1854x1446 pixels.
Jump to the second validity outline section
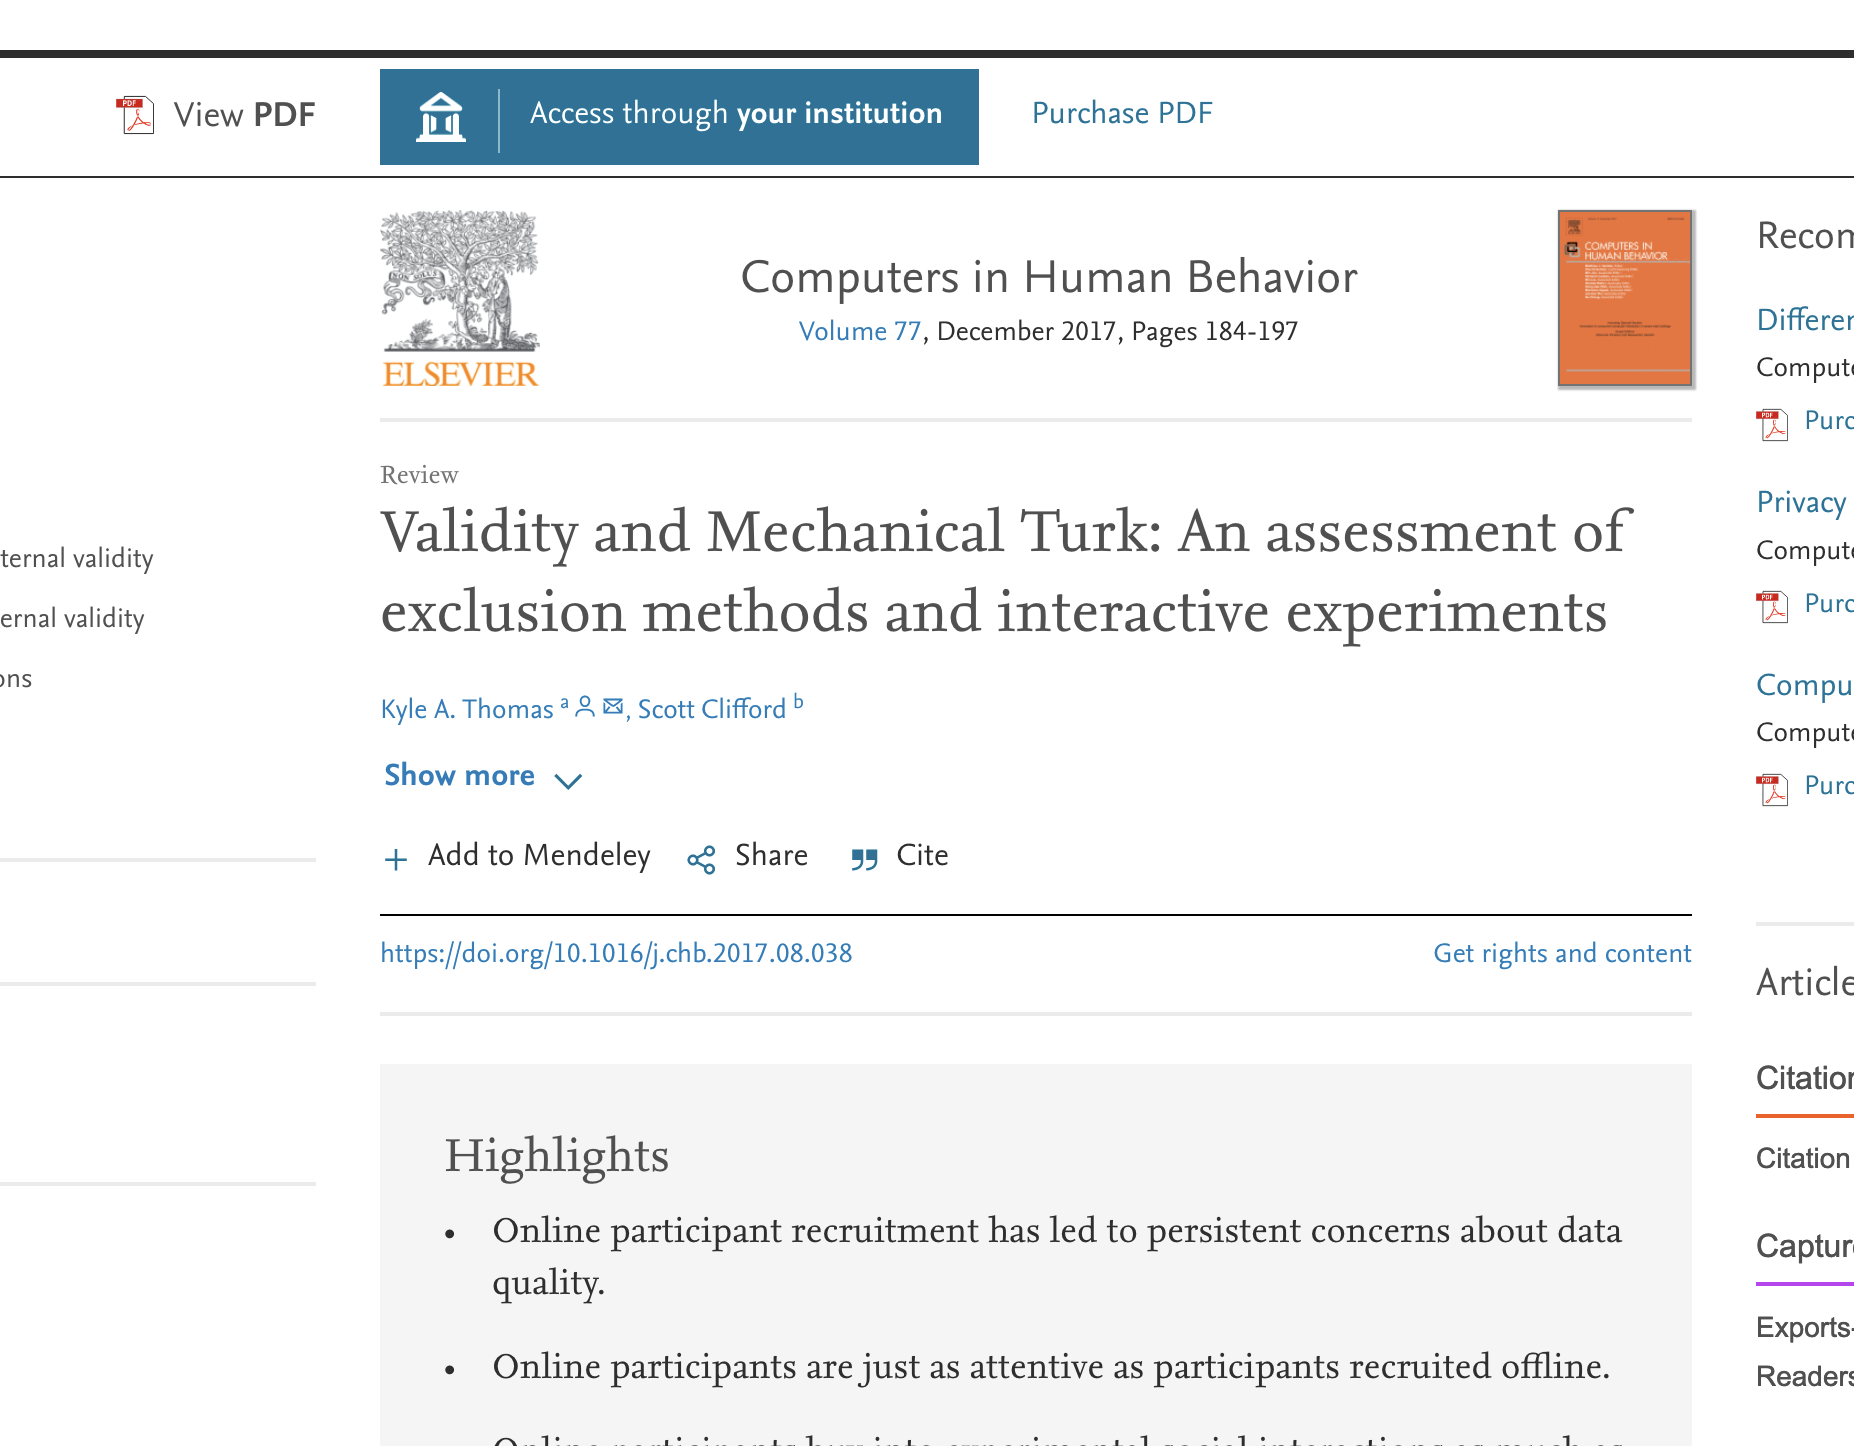tap(72, 619)
